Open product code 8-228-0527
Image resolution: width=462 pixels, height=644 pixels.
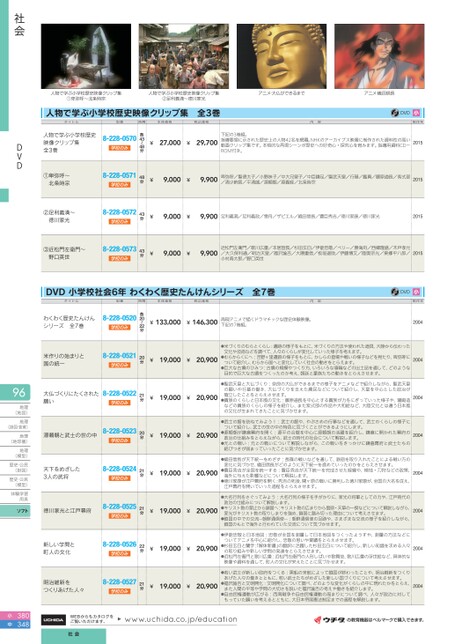[x=120, y=582]
